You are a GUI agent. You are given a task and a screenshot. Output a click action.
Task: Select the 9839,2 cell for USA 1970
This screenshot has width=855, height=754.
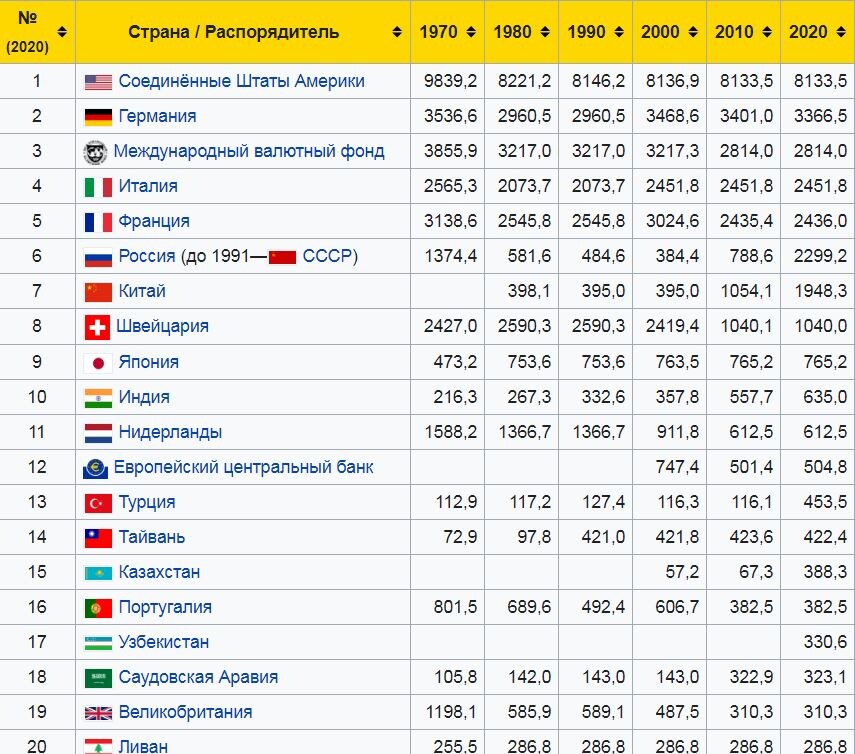(x=450, y=81)
